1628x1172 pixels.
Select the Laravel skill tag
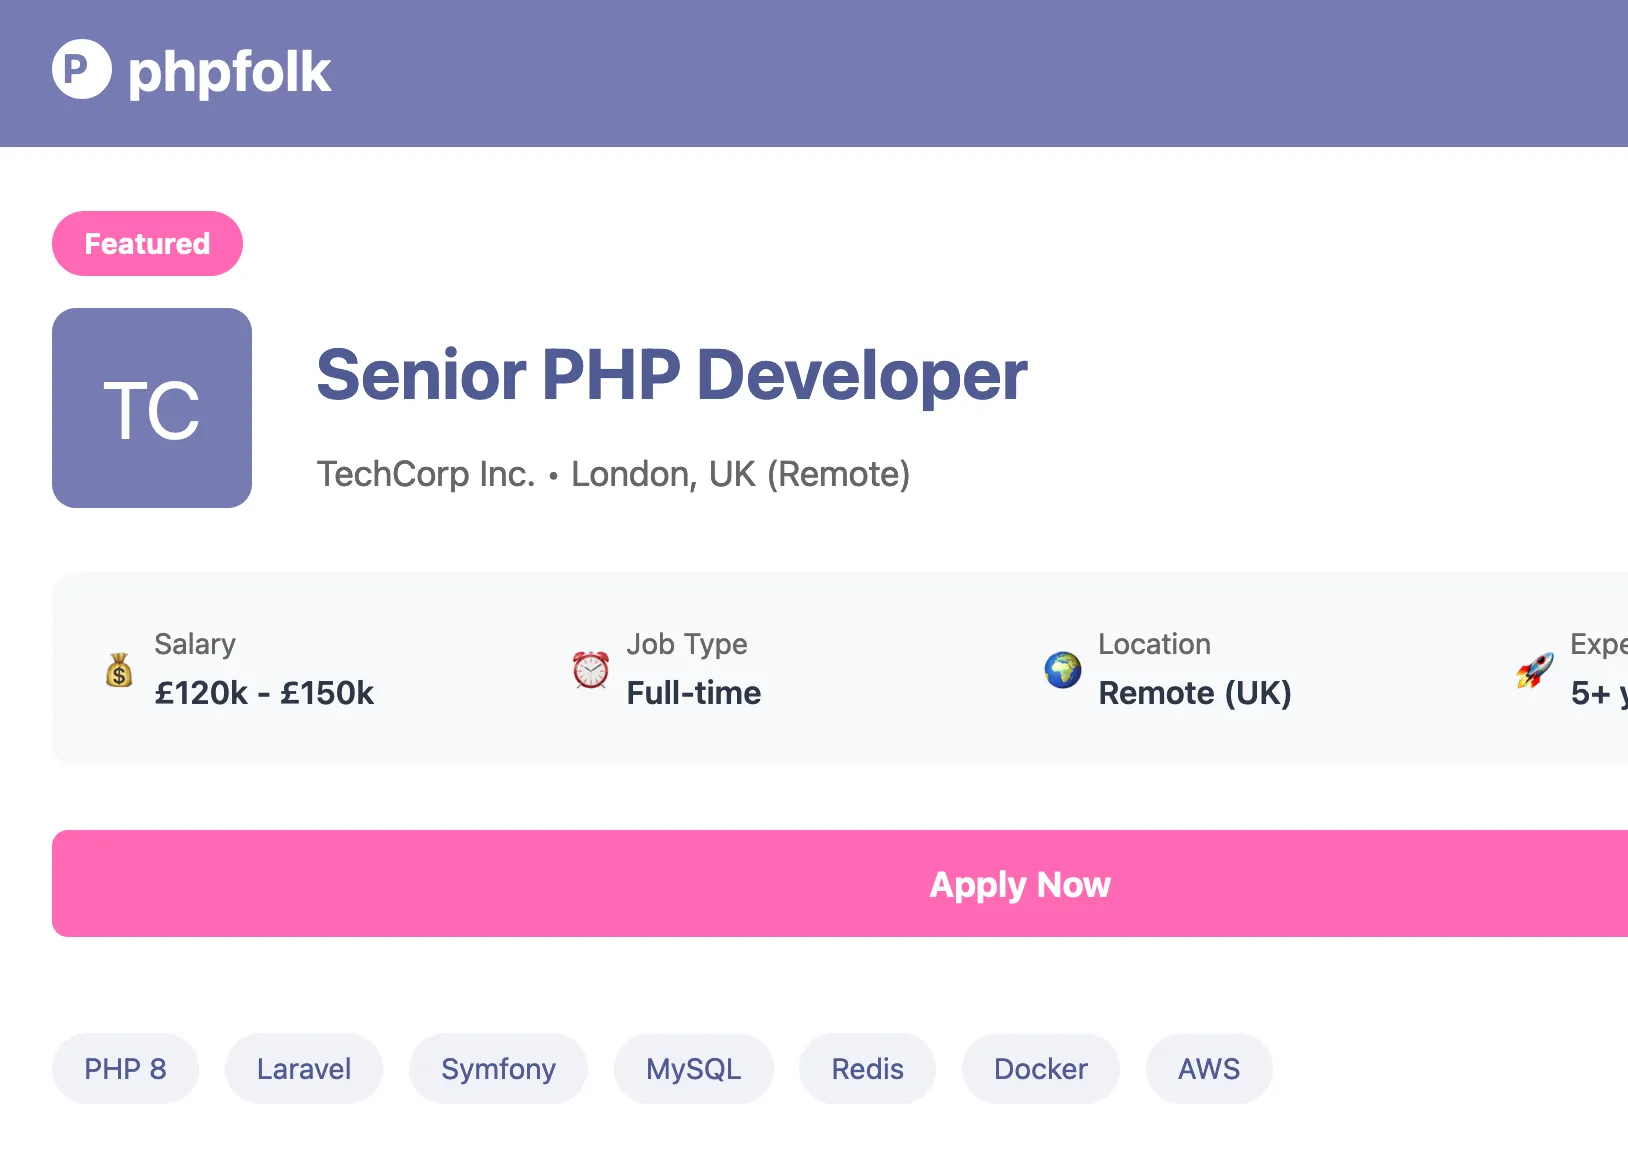click(x=304, y=1069)
